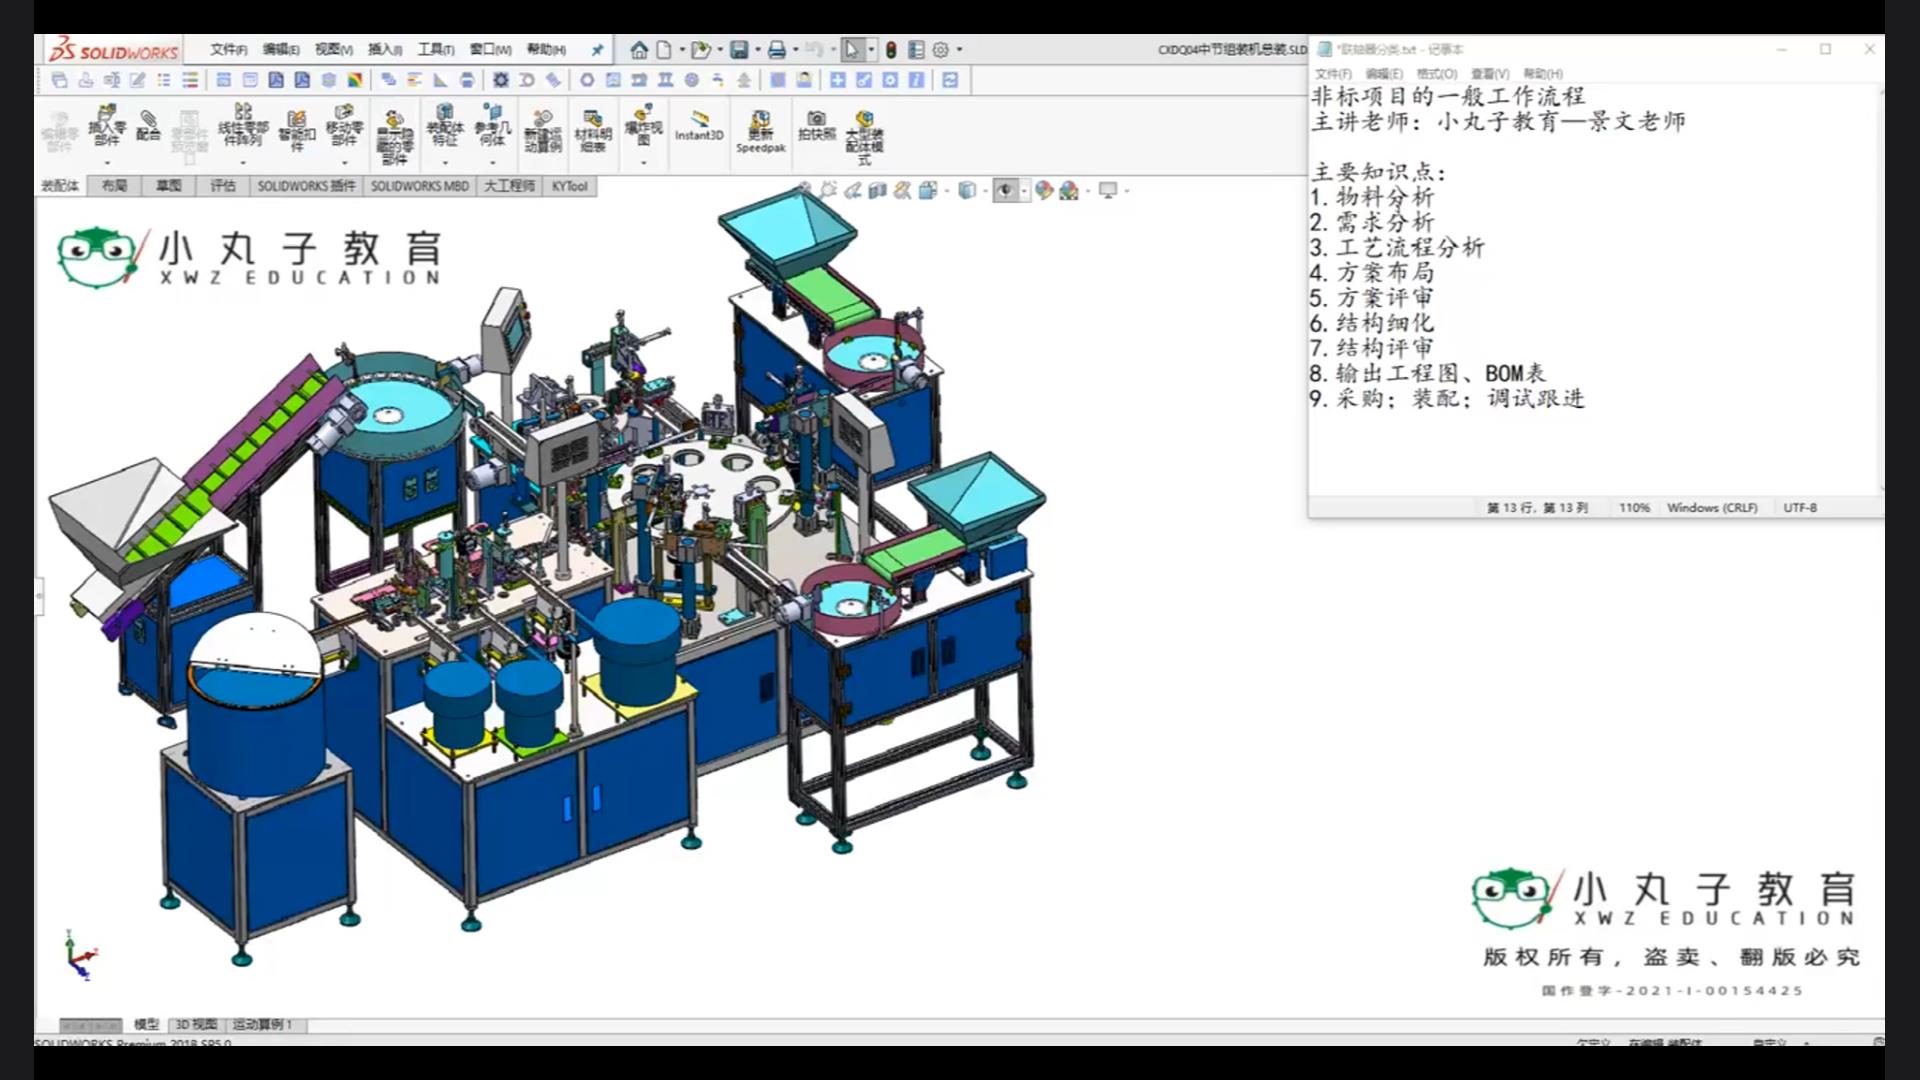Toggle 活动算例1 tab at bottom
The height and width of the screenshot is (1080, 1920).
(262, 1023)
